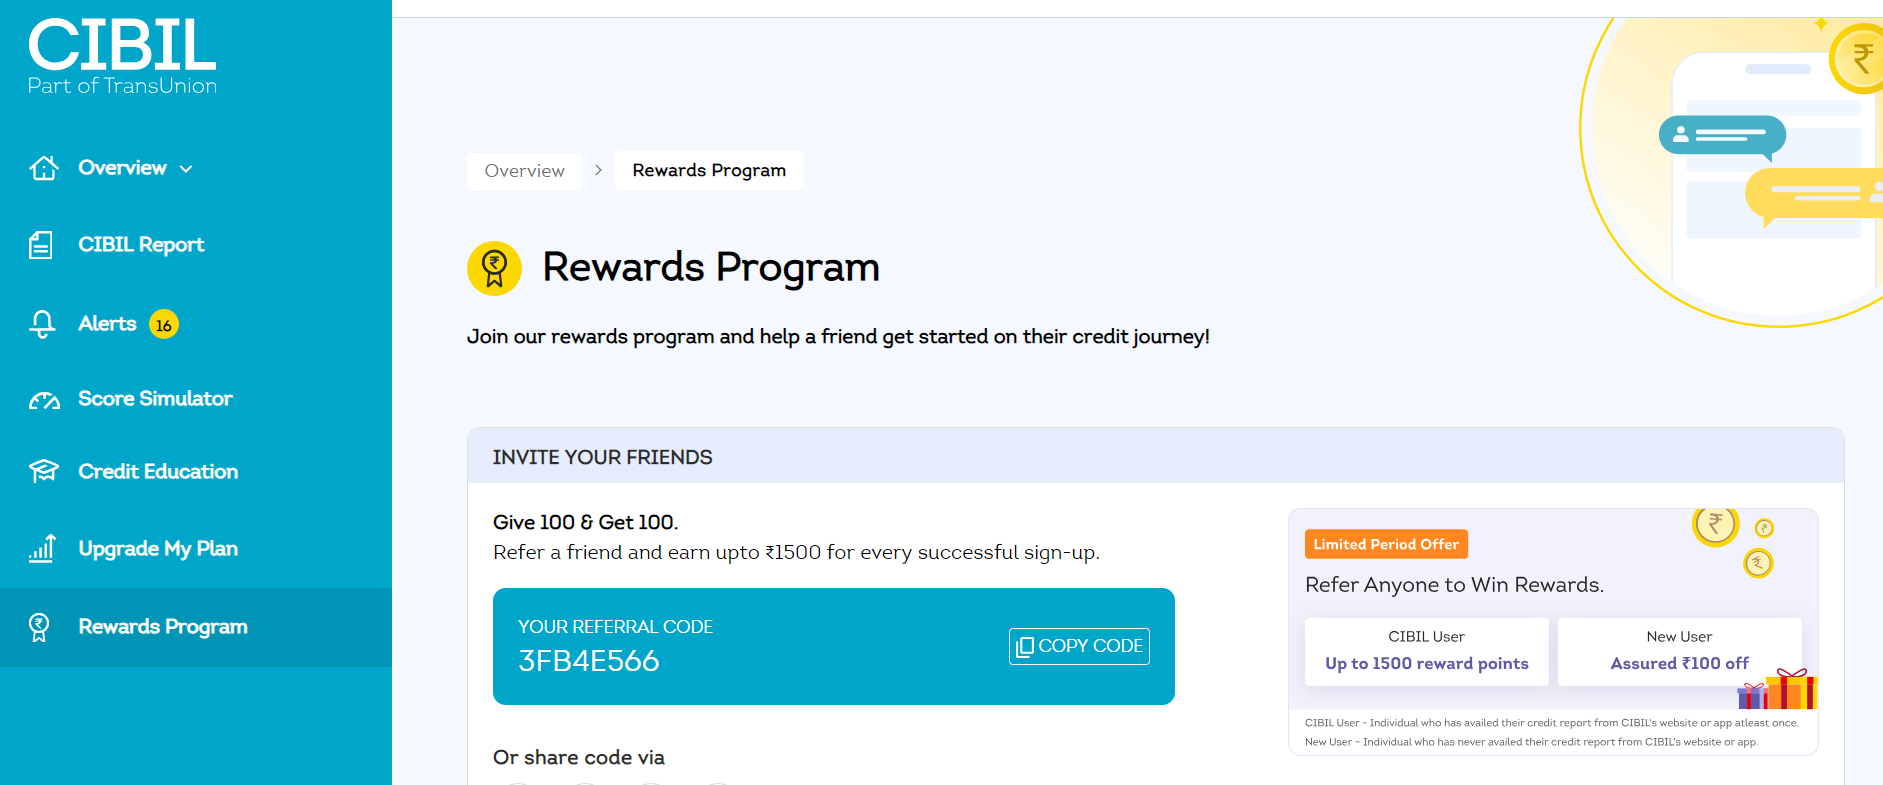Click the Alerts bell icon
The width and height of the screenshot is (1883, 785).
[42, 324]
